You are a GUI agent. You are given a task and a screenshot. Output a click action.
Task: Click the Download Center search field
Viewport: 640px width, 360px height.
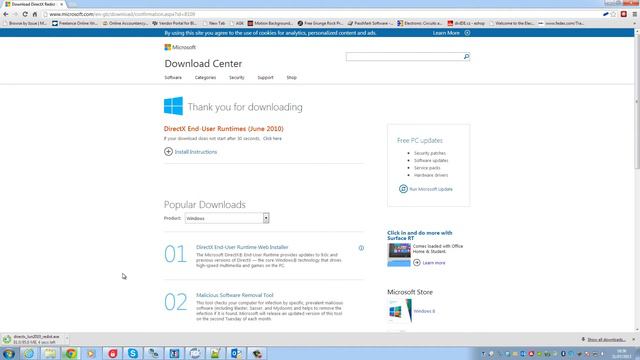coord(404,56)
